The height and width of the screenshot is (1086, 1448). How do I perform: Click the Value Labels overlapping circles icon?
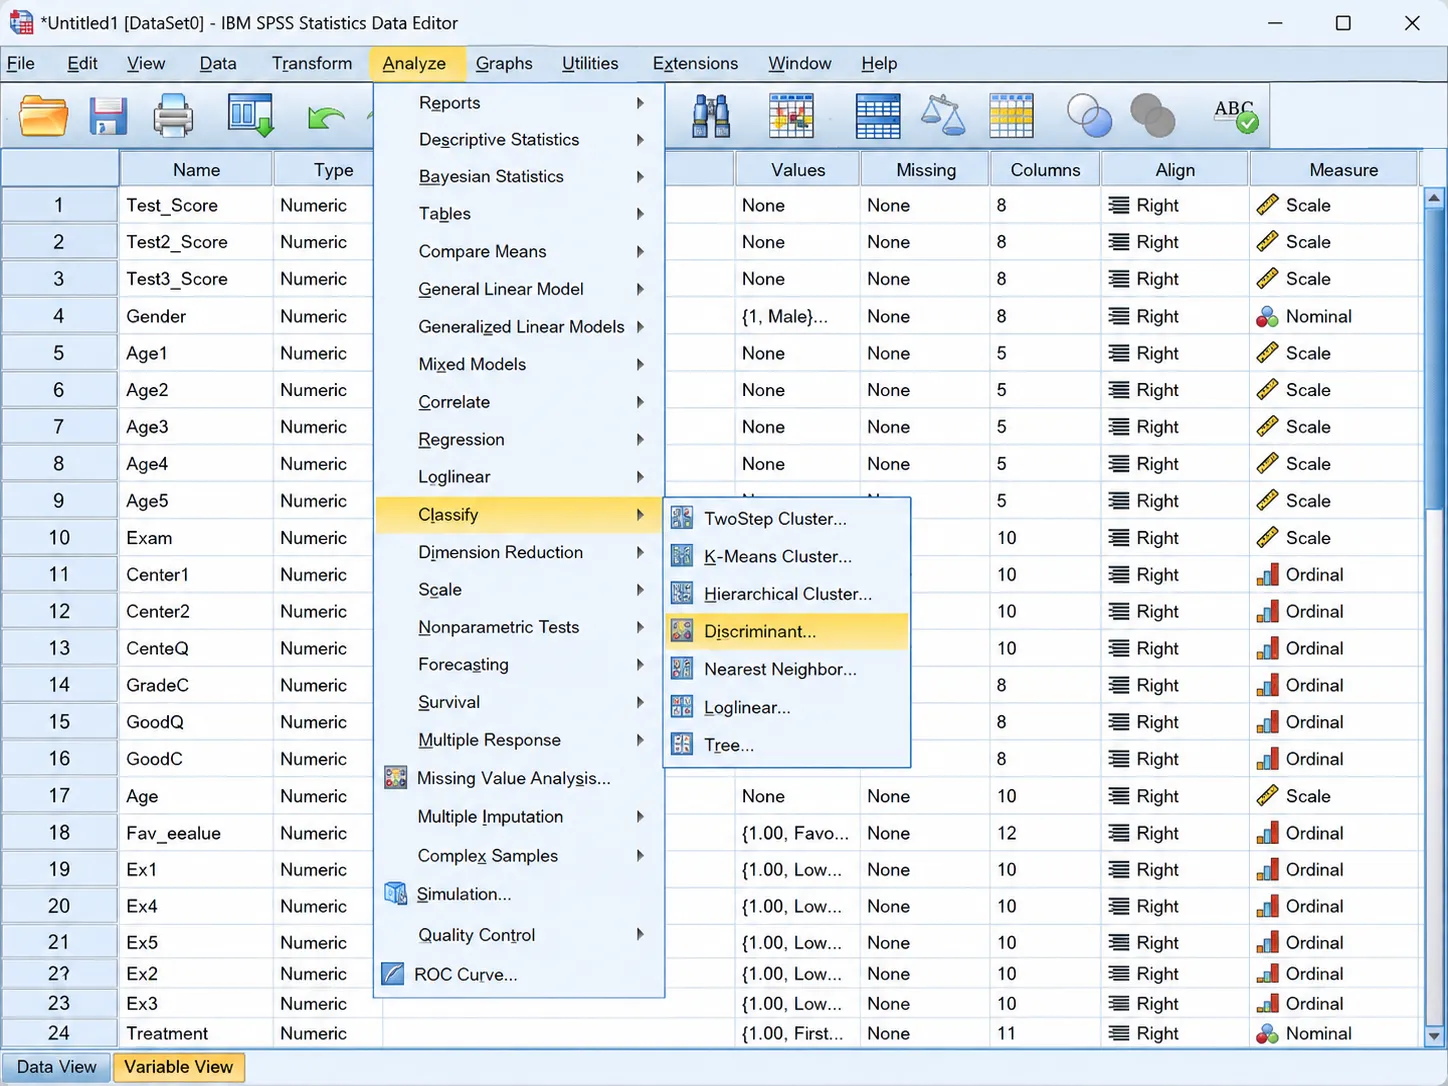click(x=1089, y=116)
